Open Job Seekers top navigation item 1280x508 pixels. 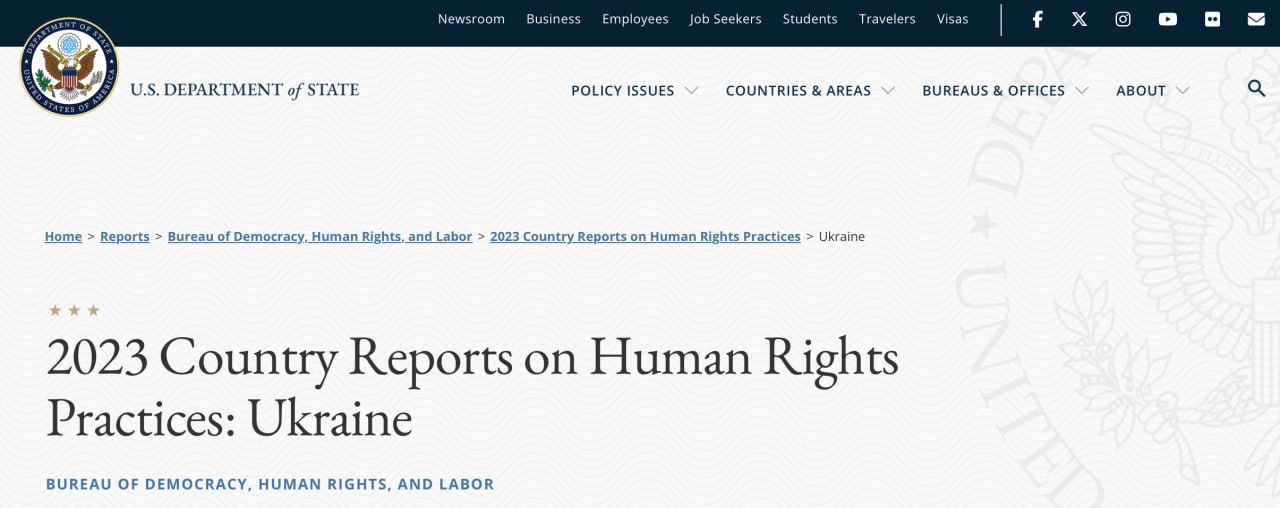tap(725, 19)
